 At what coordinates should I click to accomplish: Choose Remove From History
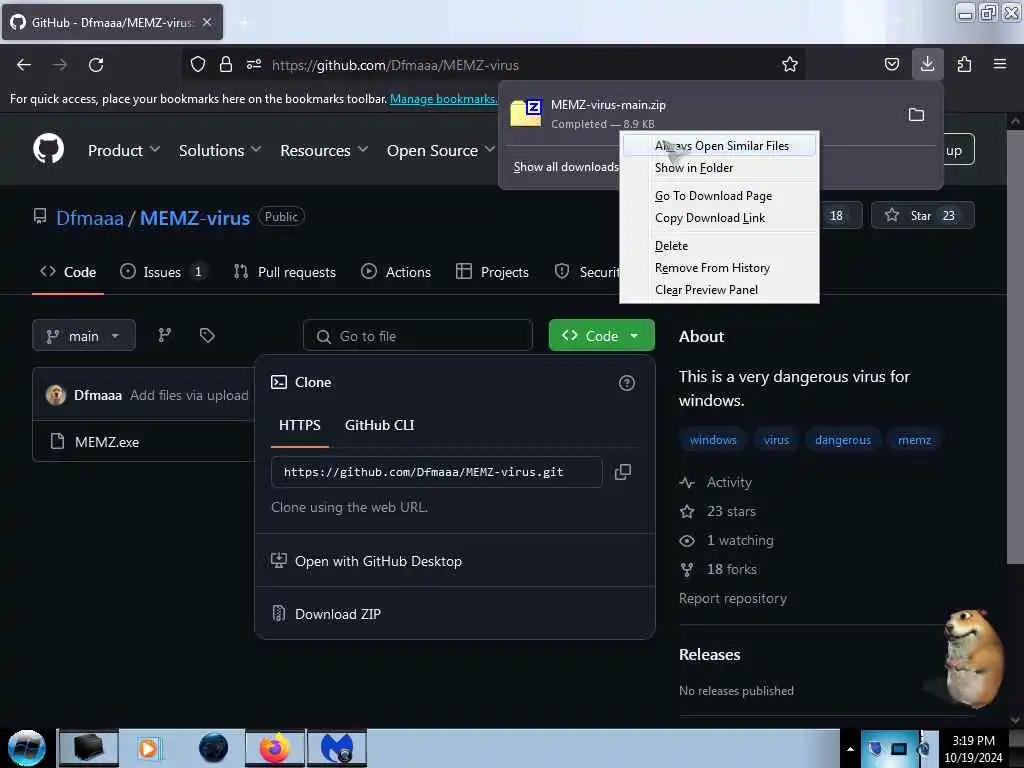(x=720, y=268)
